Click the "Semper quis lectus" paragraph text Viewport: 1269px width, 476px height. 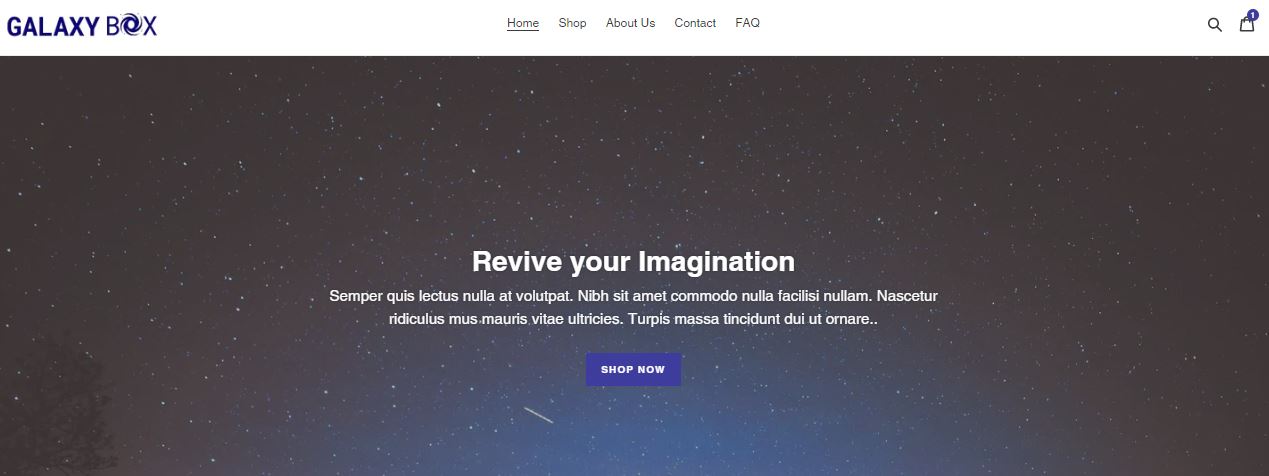coord(633,308)
